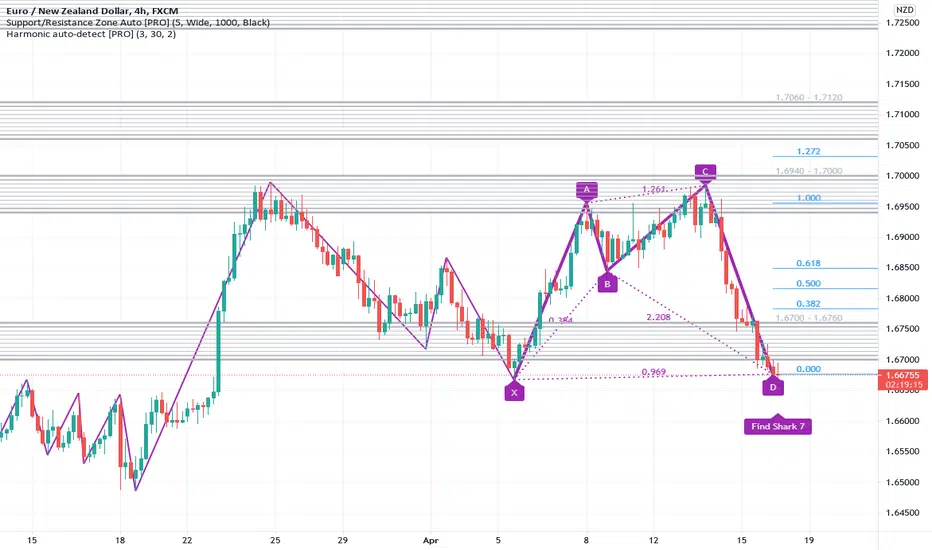Click the 1.6940 - 1.7000 zone label

coord(809,171)
